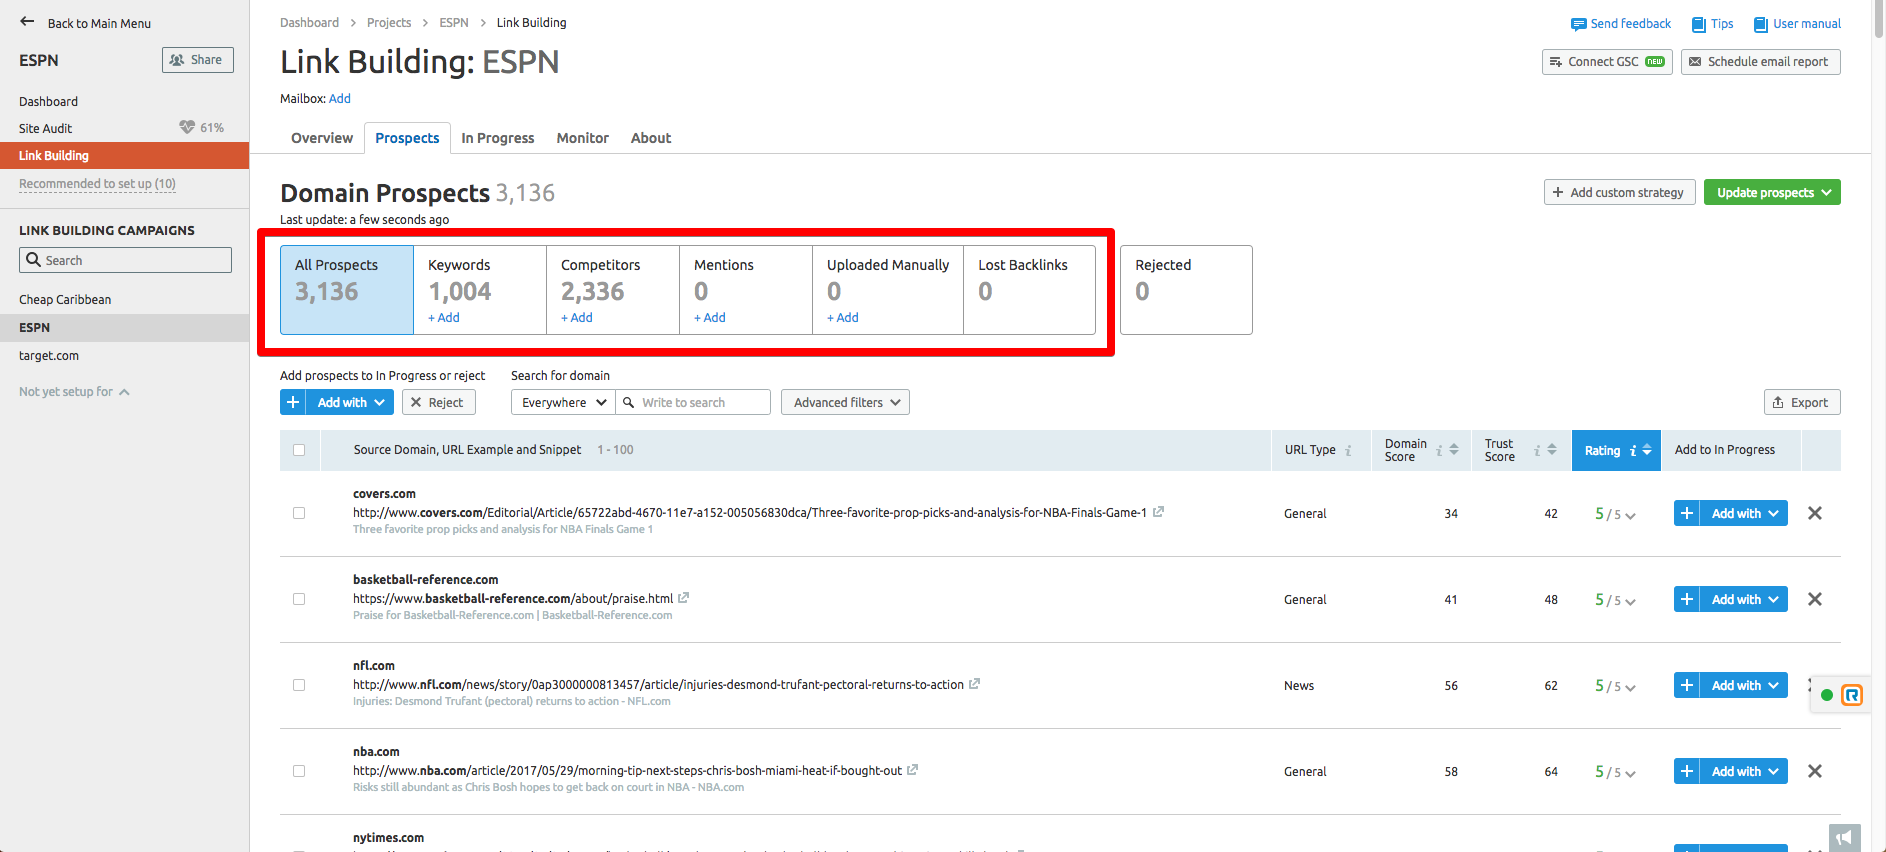Screen dimensions: 1886x852
Task: Click the orange R extension icon
Action: (x=1852, y=695)
